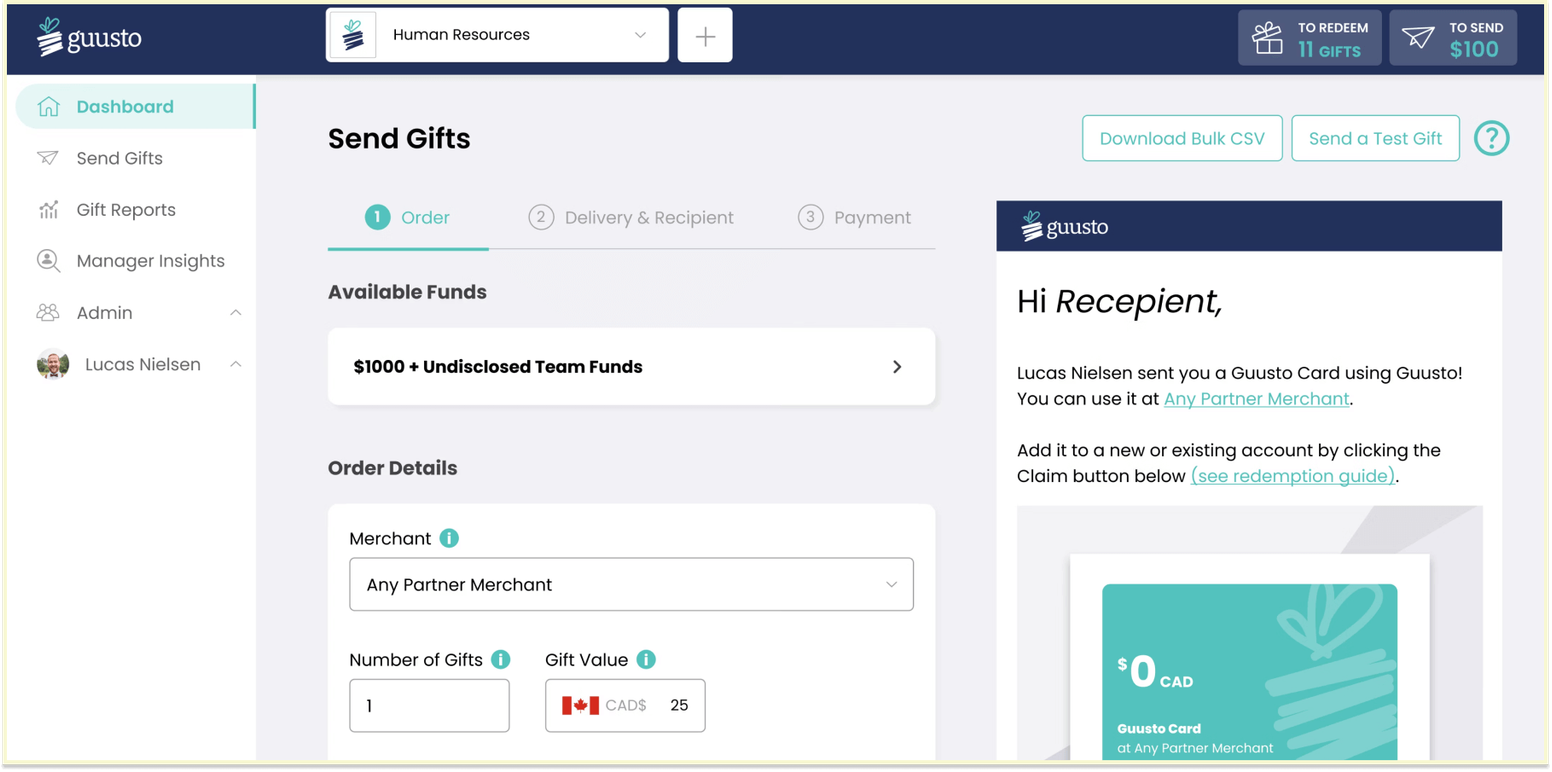
Task: Open the see redemption guide link
Action: coord(1293,476)
